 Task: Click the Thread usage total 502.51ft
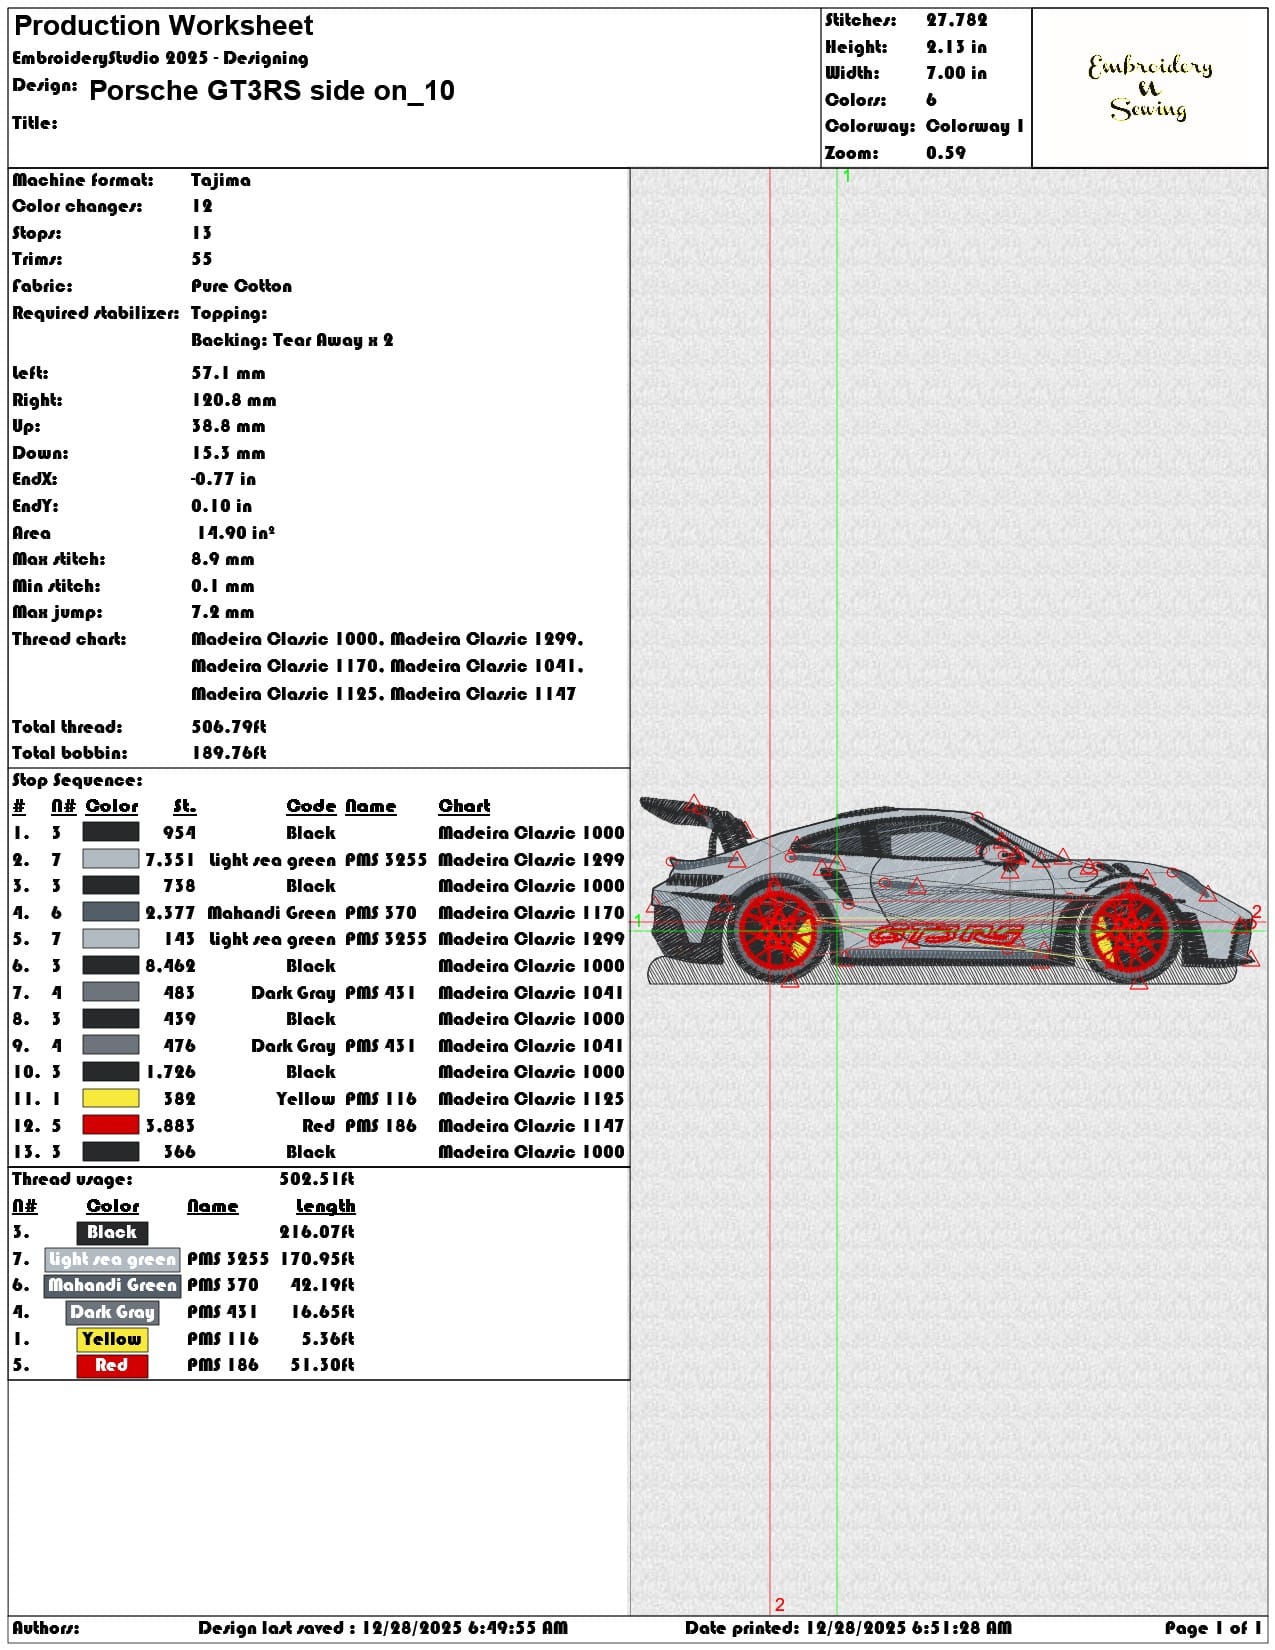click(x=317, y=1179)
